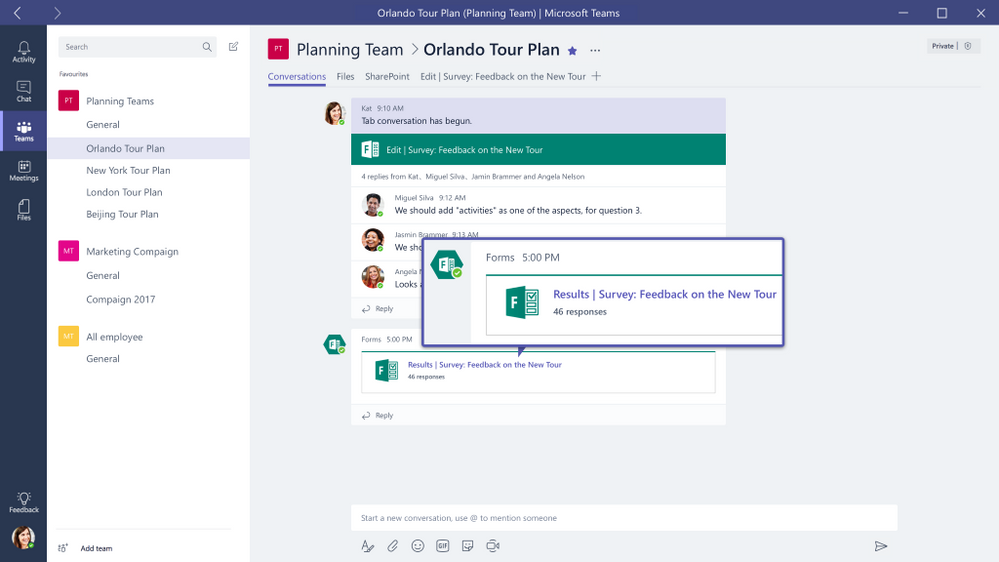Viewport: 999px width, 562px height.
Task: Click Miguel Silva's avatar
Action: pyautogui.click(x=373, y=205)
